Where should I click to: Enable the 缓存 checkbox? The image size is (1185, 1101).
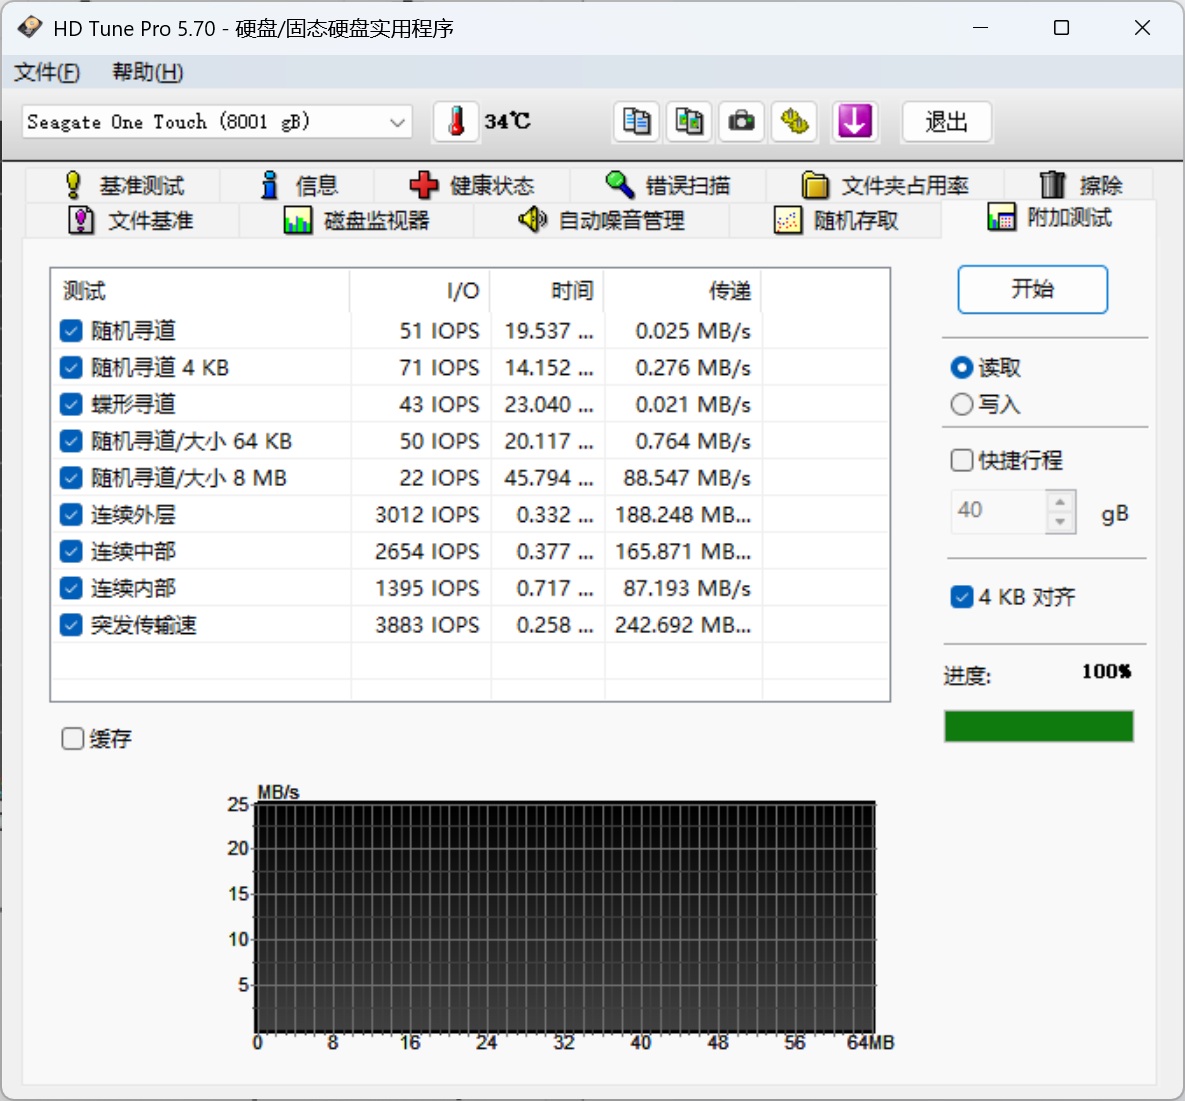pyautogui.click(x=73, y=738)
